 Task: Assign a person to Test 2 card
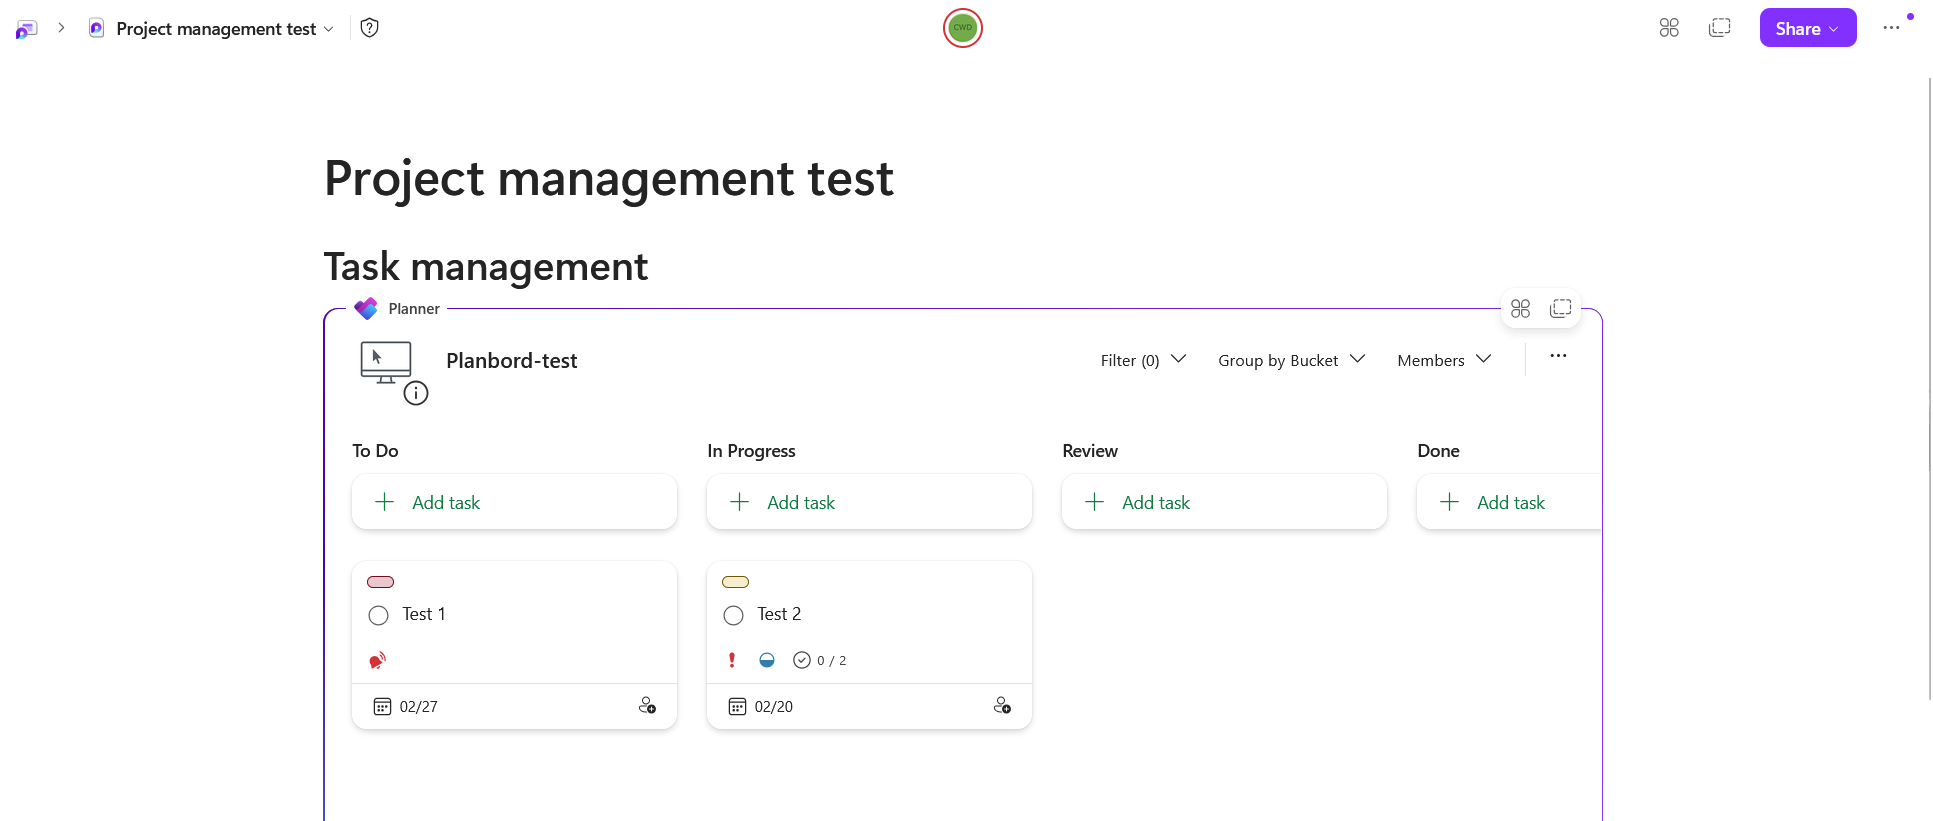pyautogui.click(x=1002, y=706)
